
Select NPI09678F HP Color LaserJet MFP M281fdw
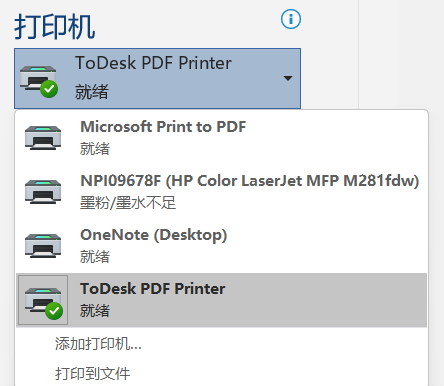[x=222, y=192]
